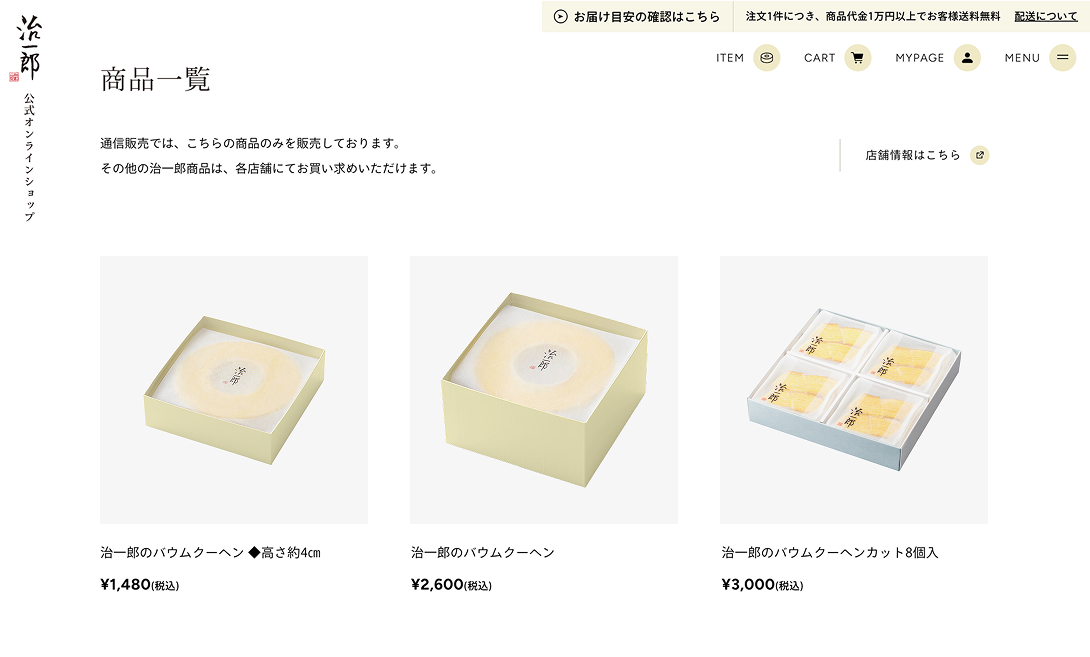Click the 公式オンラインショップ vertical text
The height and width of the screenshot is (657, 1090).
[x=29, y=157]
